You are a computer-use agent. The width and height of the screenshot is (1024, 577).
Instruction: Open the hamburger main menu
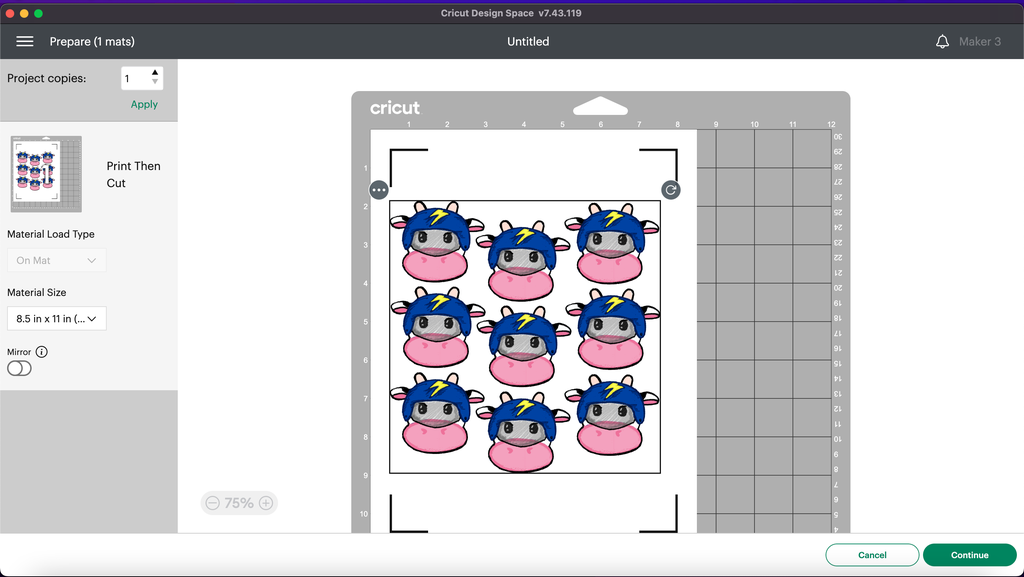(x=25, y=42)
